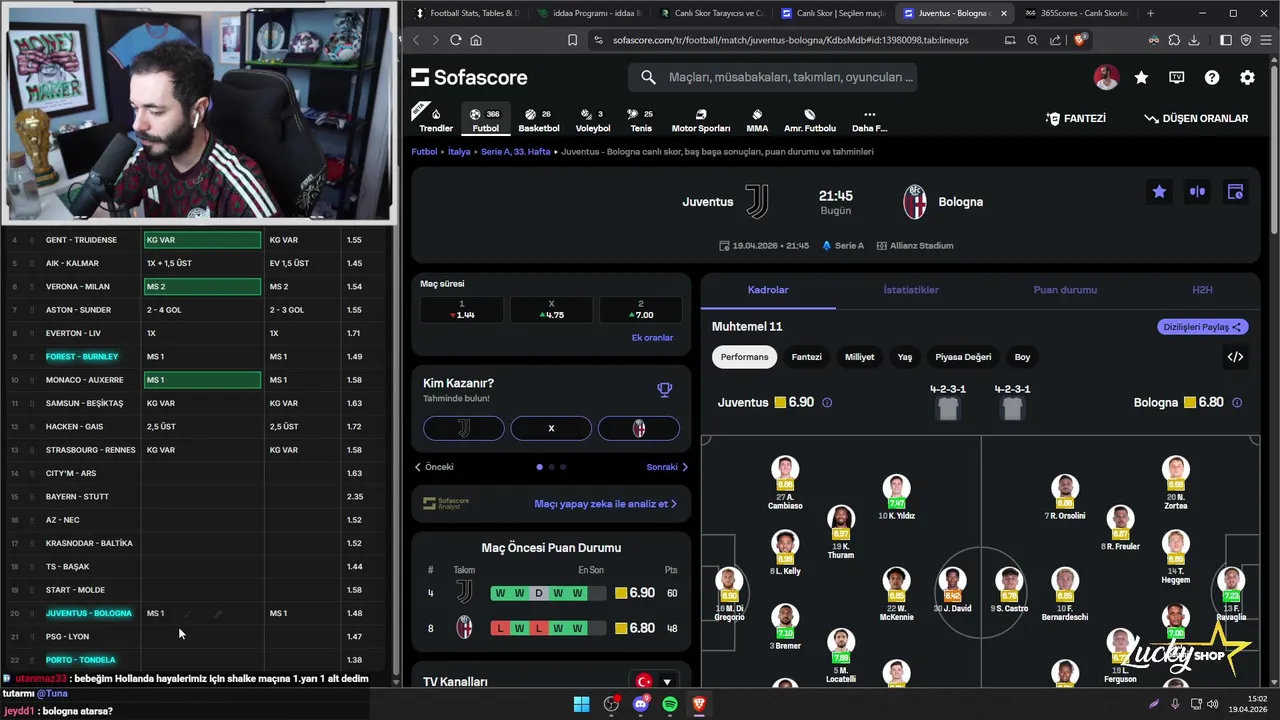Viewport: 1280px width, 720px height.
Task: Vote X draw in Kim Kazanır
Action: tap(551, 428)
